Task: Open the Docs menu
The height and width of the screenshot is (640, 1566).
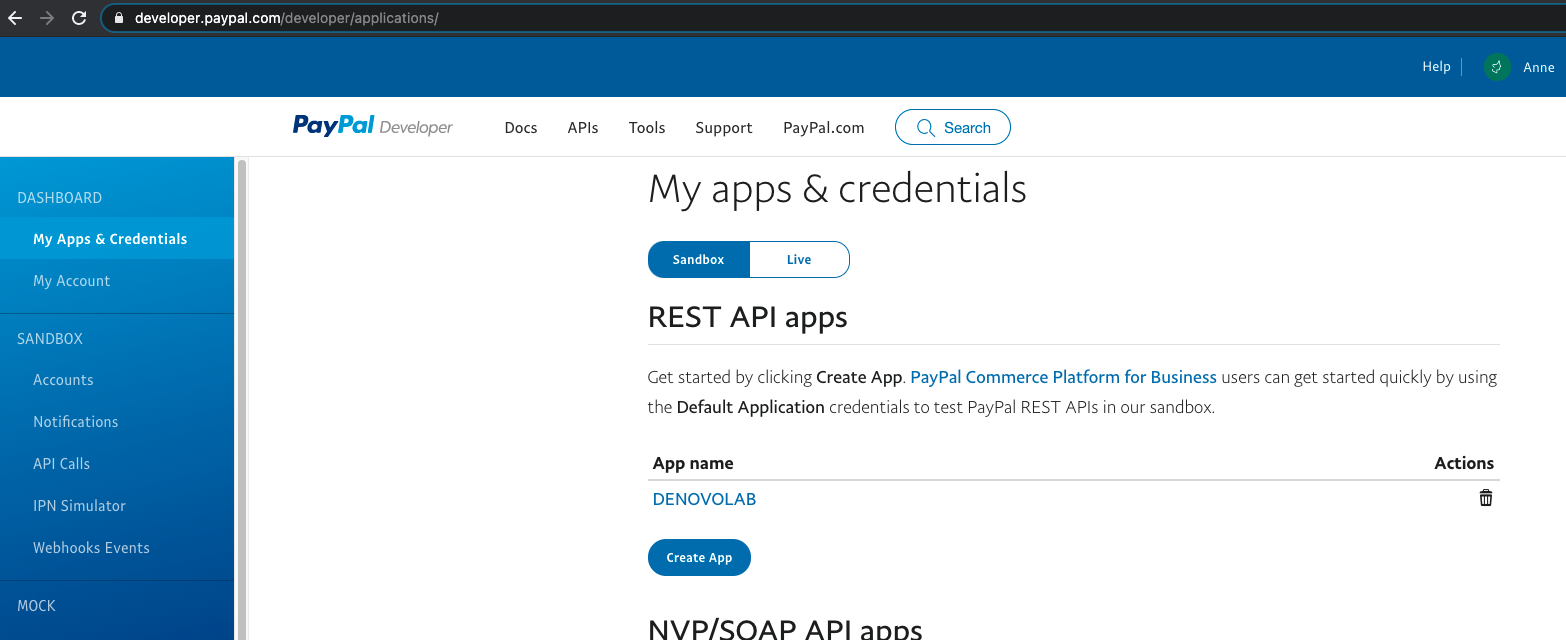Action: tap(521, 127)
